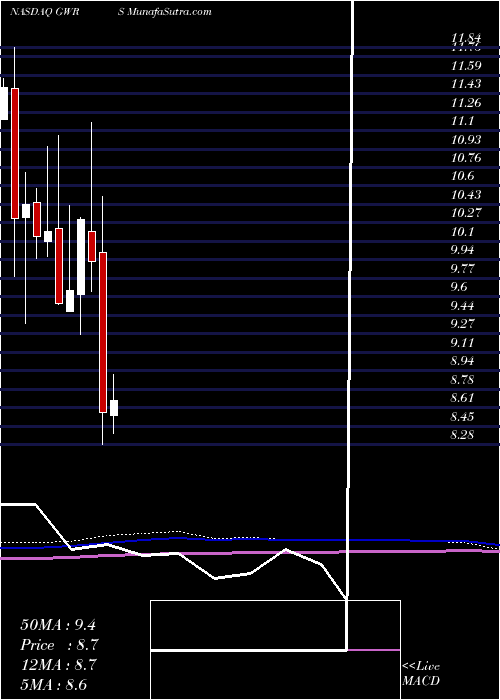Click the 50MA : 9.4 readout

coord(58,625)
